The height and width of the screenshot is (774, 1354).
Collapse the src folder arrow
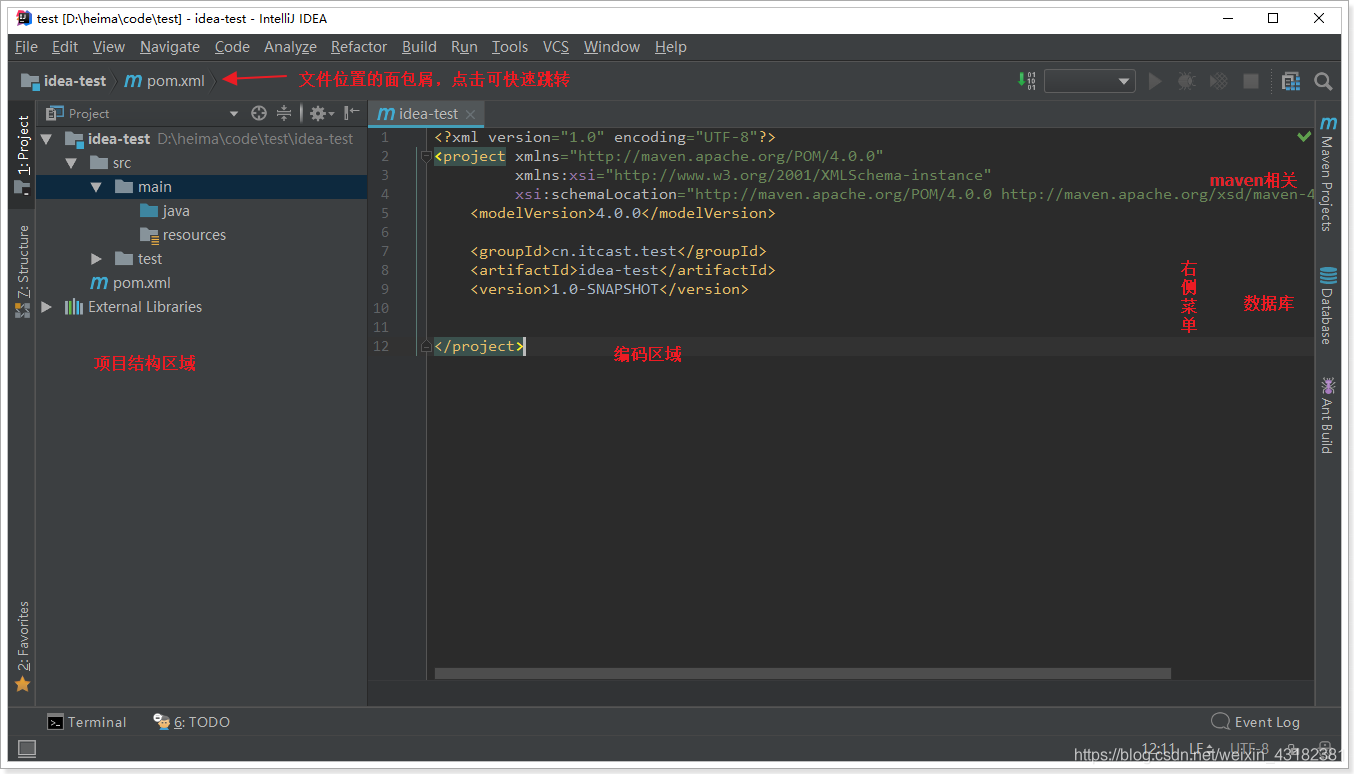pos(70,163)
